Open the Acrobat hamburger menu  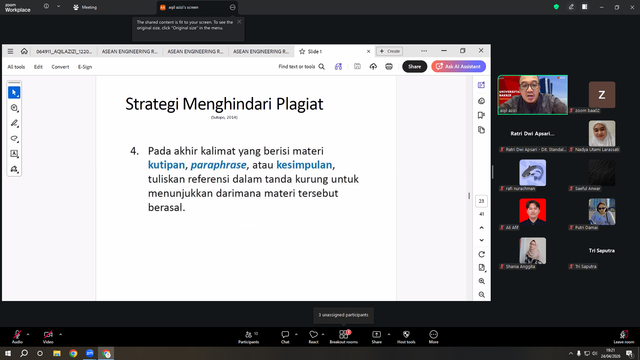10,51
